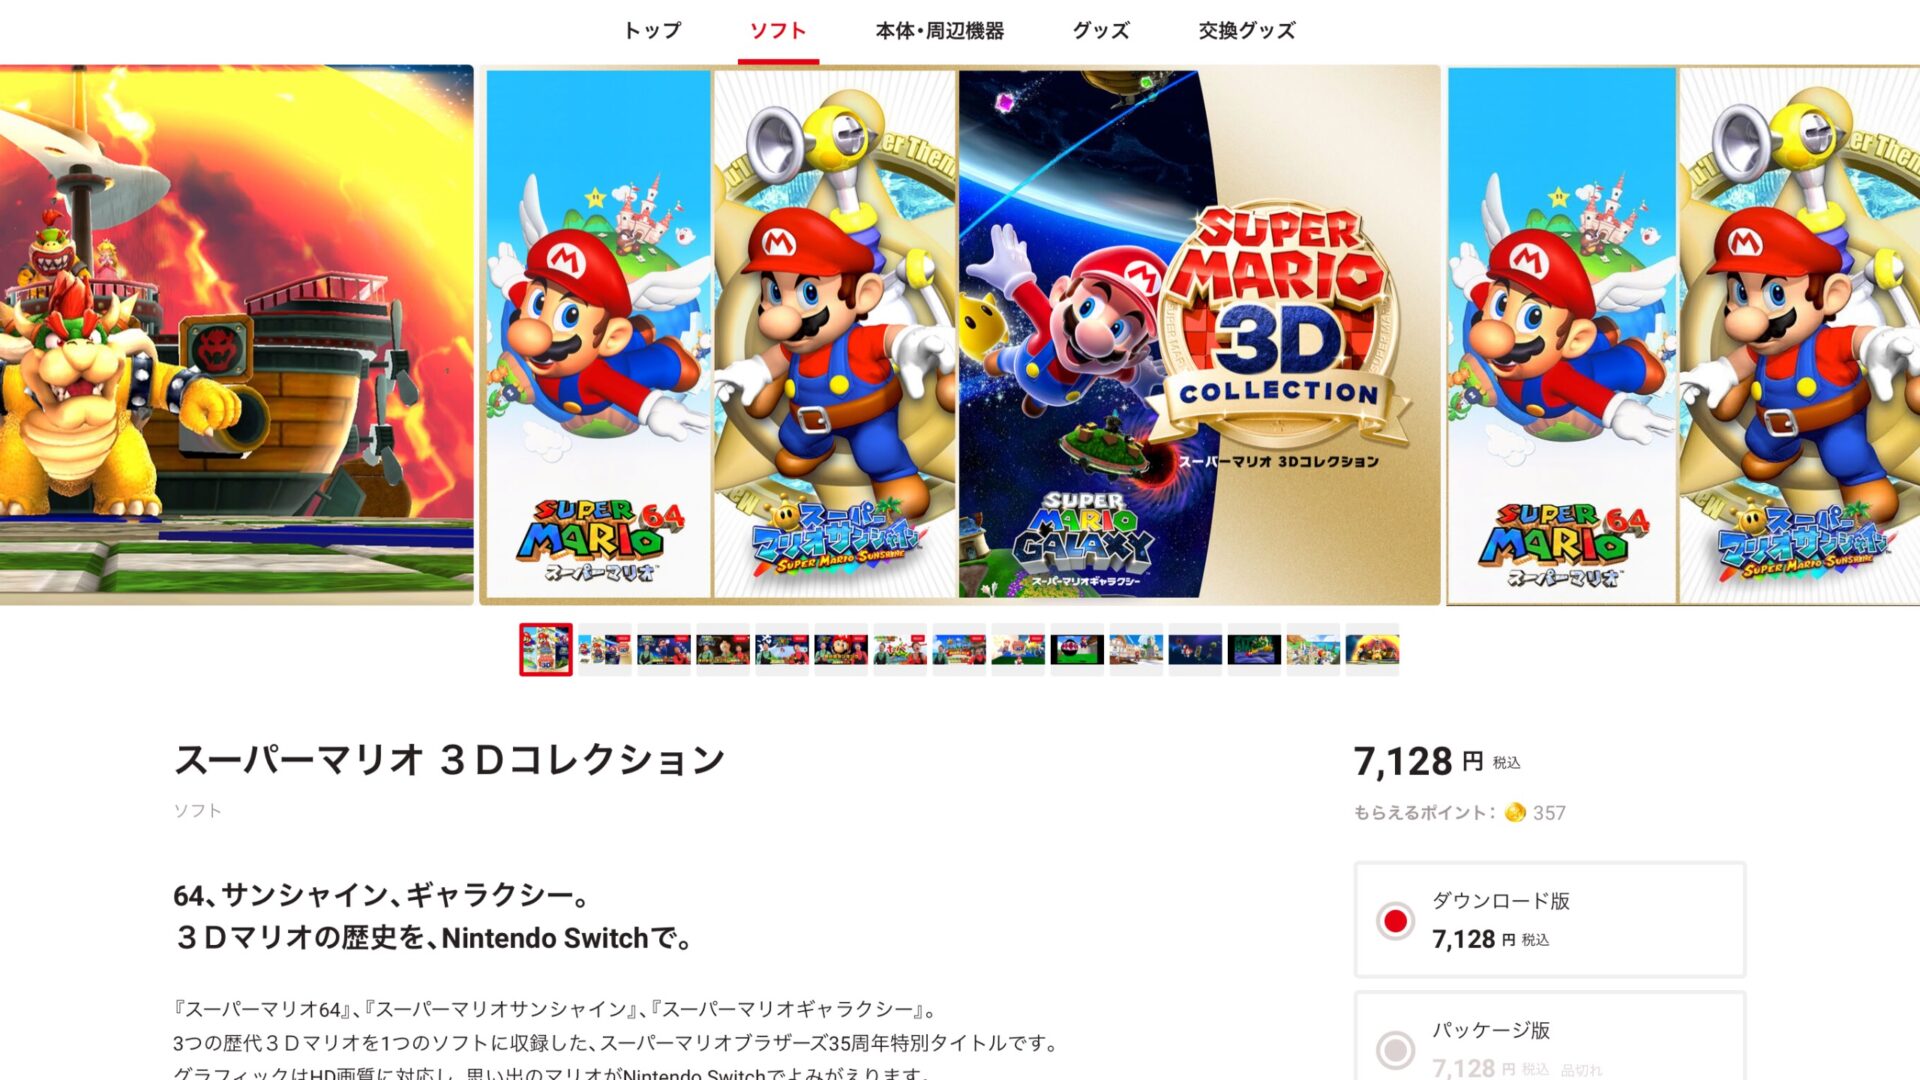The height and width of the screenshot is (1080, 1920).
Task: Open the 交換グッズ tab
Action: point(1247,31)
